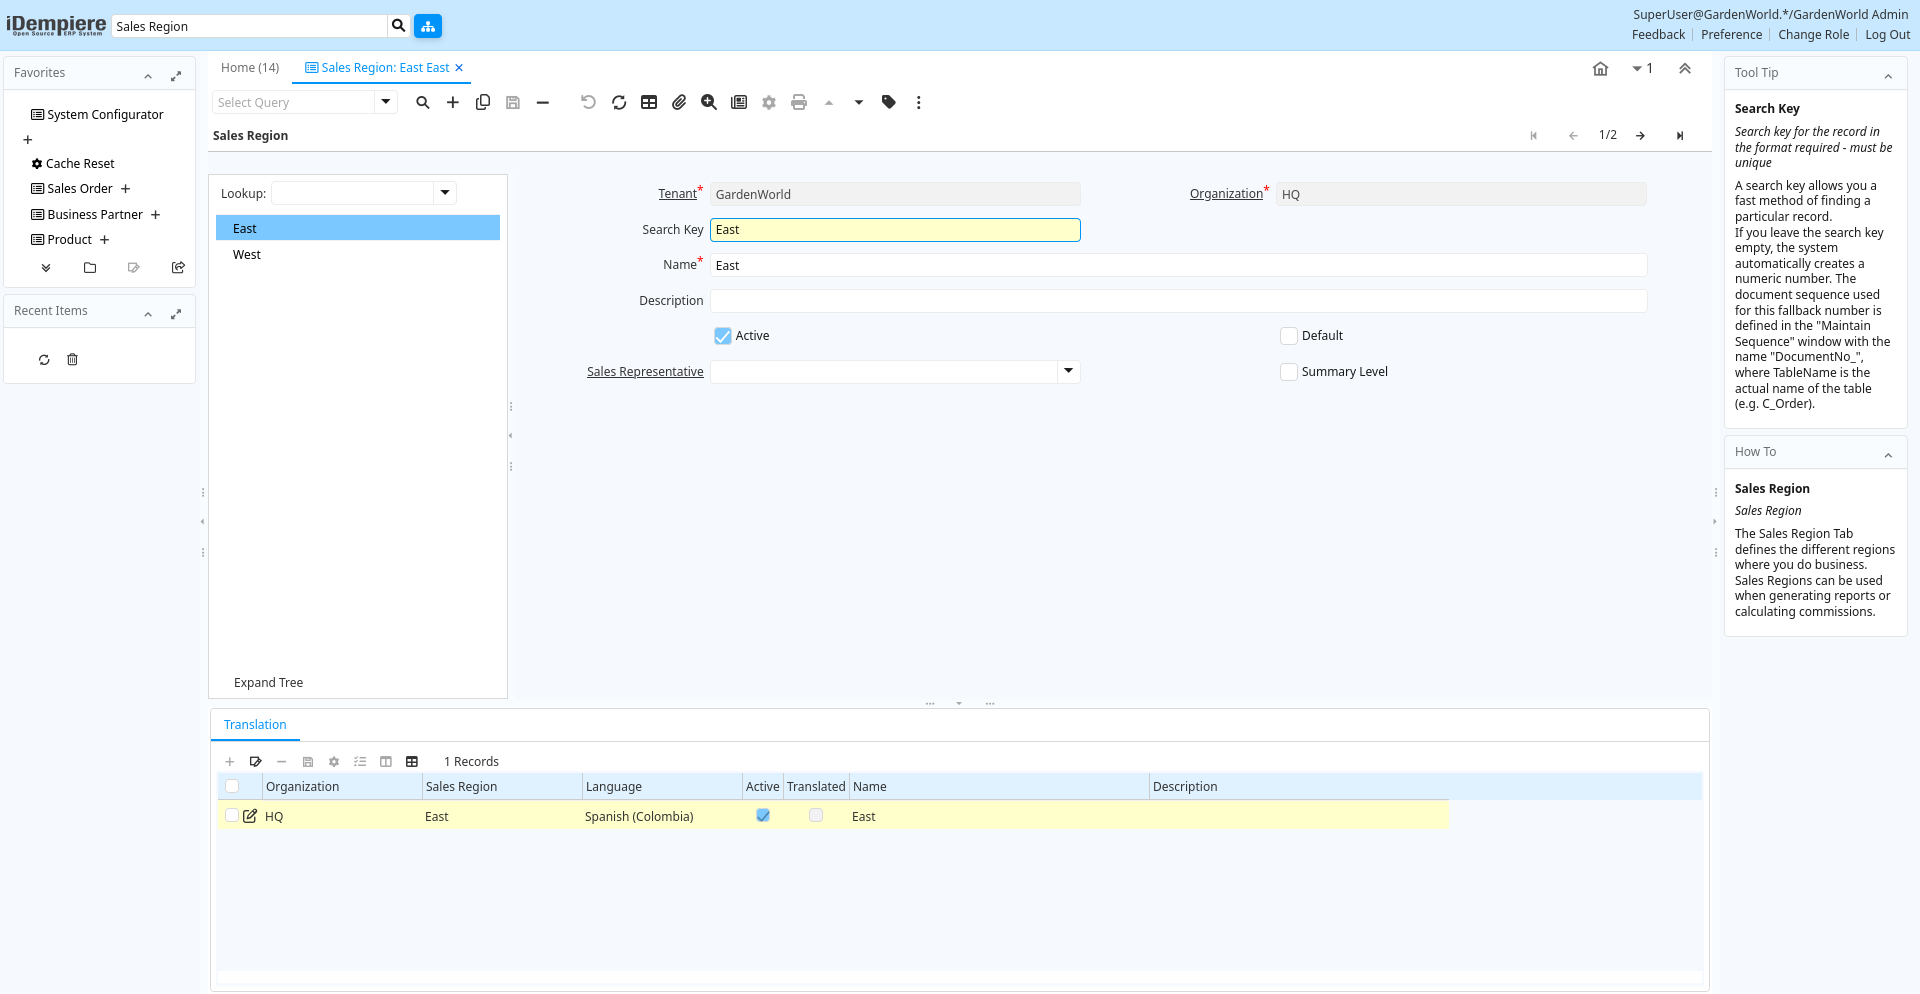This screenshot has height=994, width=1920.
Task: Select the West tree item
Action: 247,255
